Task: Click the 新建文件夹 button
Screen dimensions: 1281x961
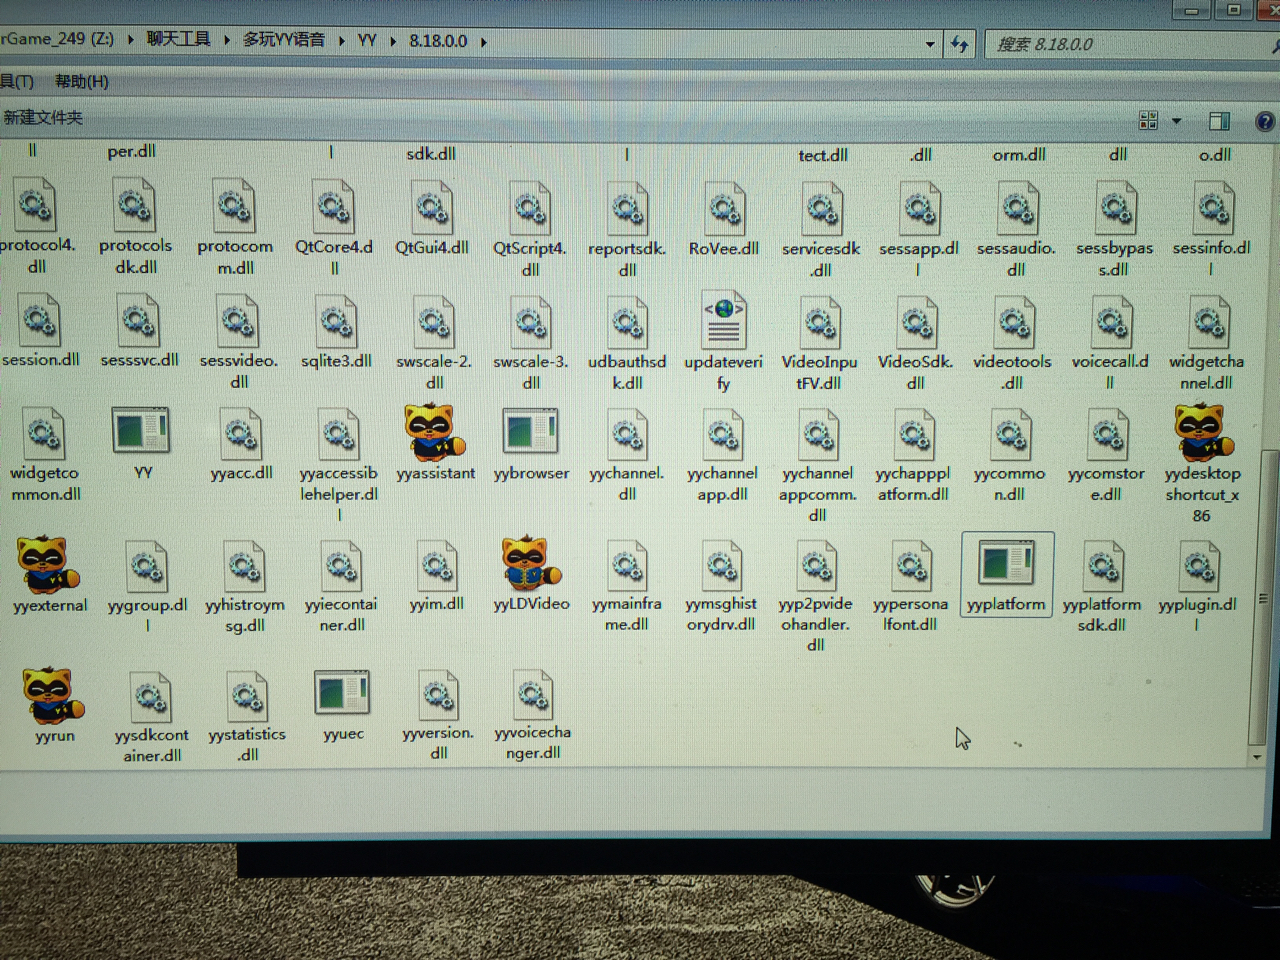Action: (43, 118)
